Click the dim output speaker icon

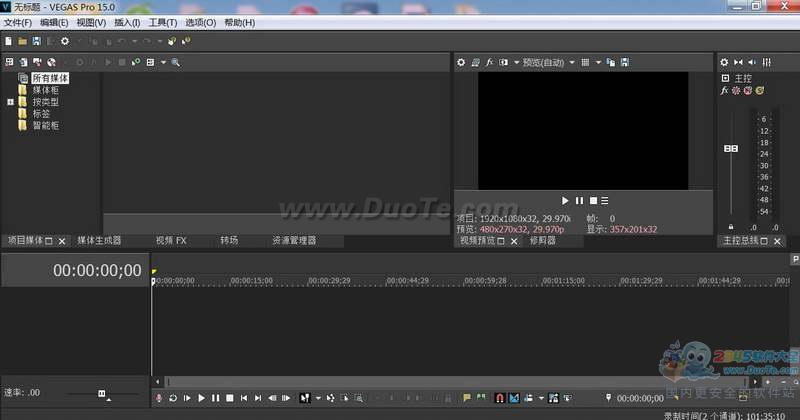tap(752, 62)
